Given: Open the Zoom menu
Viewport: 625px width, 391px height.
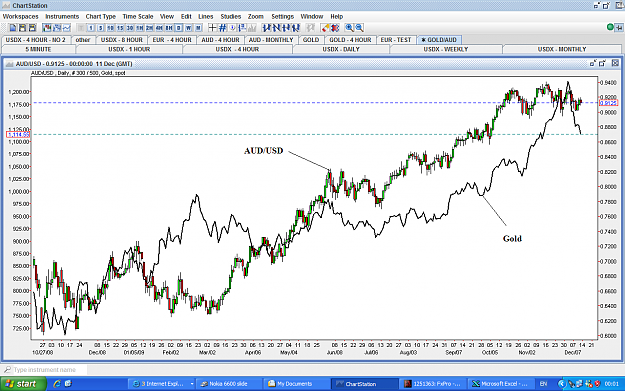Looking at the screenshot, I should point(256,16).
